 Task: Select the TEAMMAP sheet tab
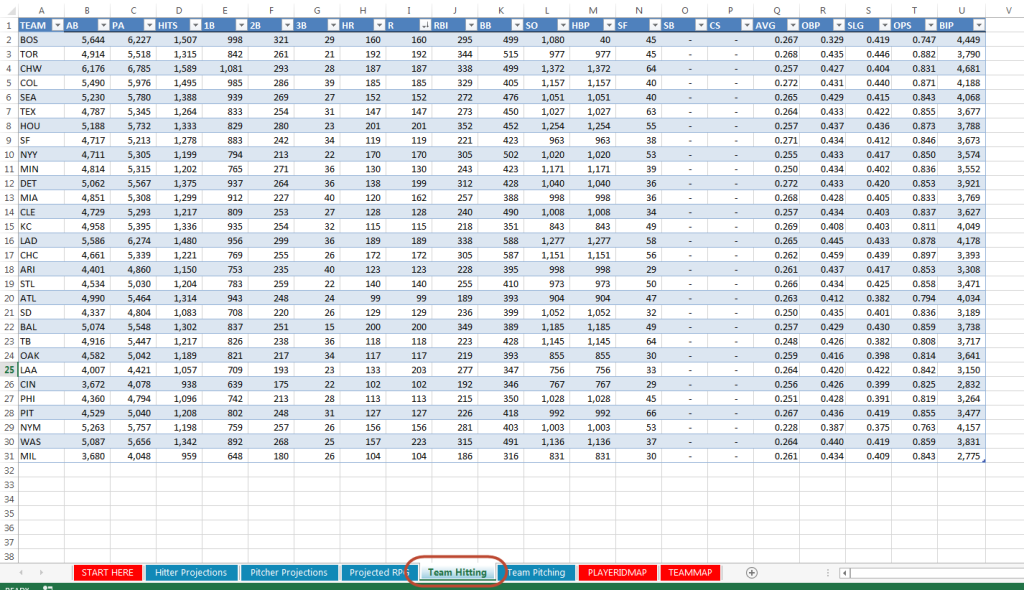[x=692, y=573]
